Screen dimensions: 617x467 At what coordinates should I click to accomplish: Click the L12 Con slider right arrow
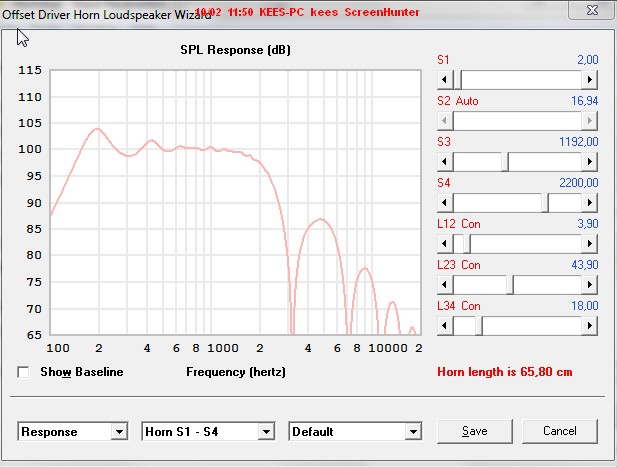589,244
